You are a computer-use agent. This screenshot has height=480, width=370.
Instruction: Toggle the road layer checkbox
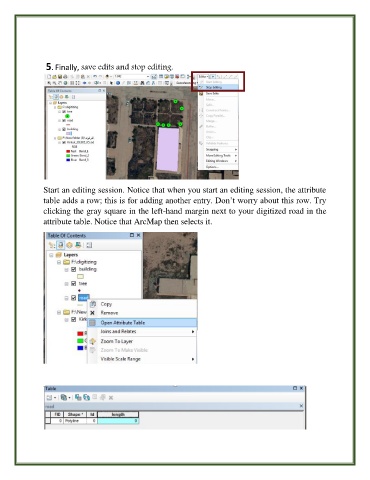[74, 298]
